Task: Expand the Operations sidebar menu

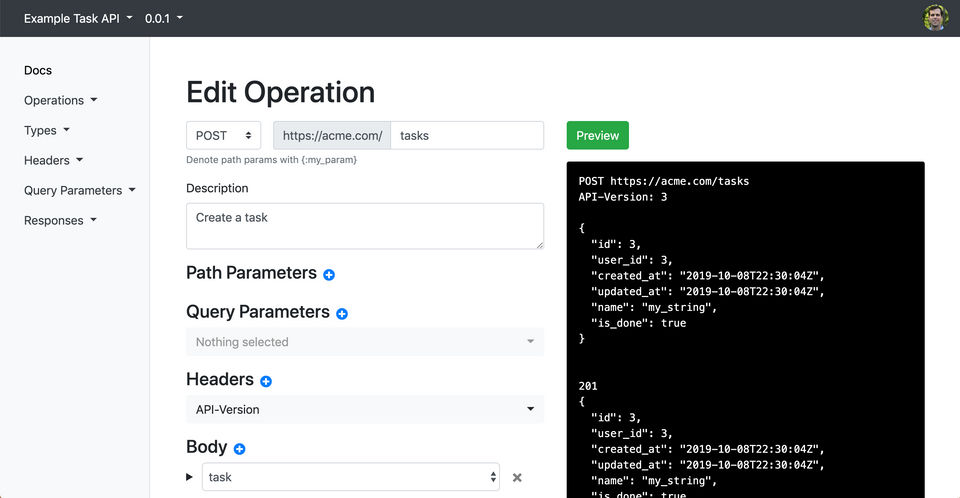Action: coord(61,100)
